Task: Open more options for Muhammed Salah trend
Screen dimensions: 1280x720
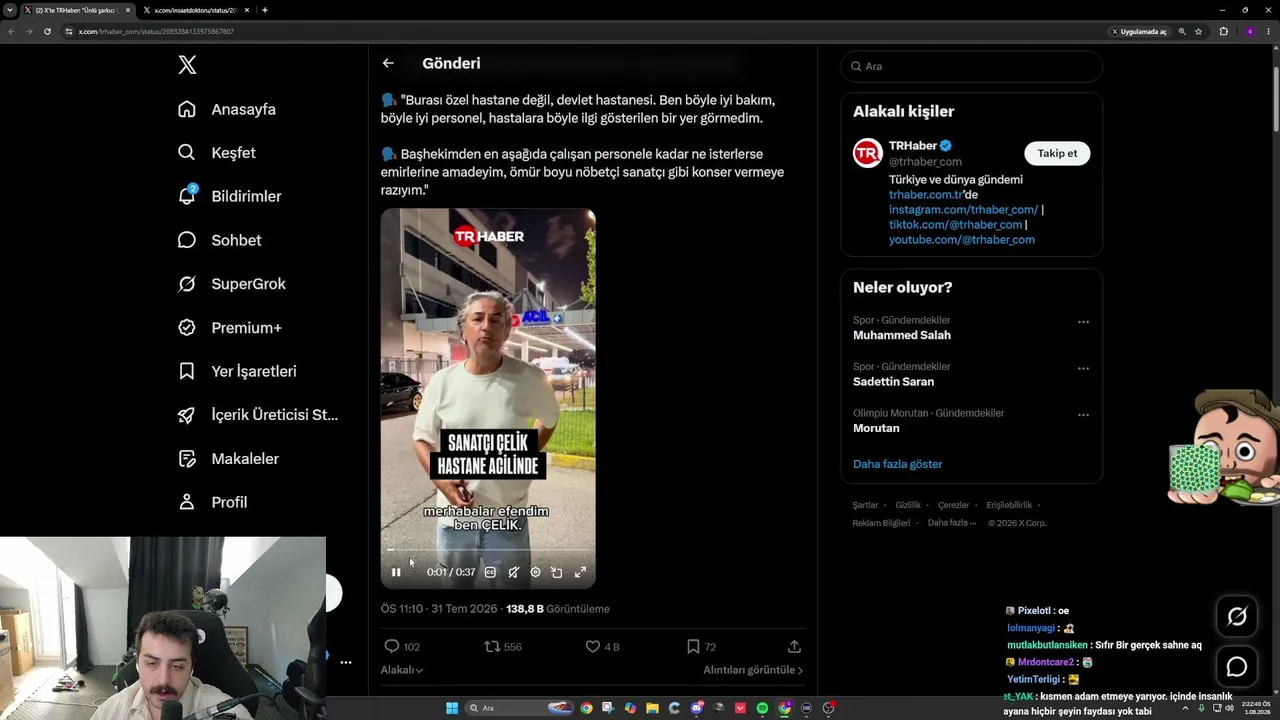Action: (1083, 322)
